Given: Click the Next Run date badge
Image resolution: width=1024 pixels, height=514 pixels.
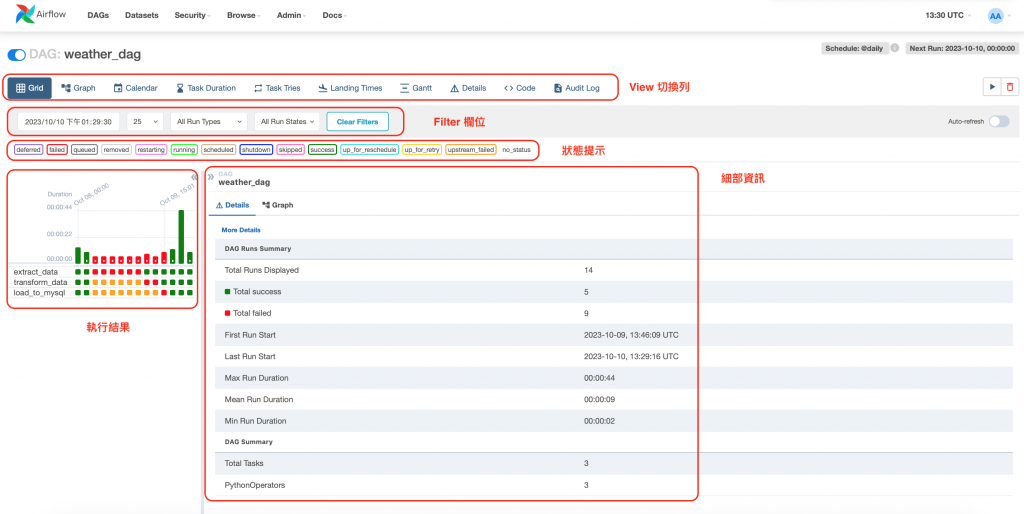Looking at the screenshot, I should tap(962, 48).
